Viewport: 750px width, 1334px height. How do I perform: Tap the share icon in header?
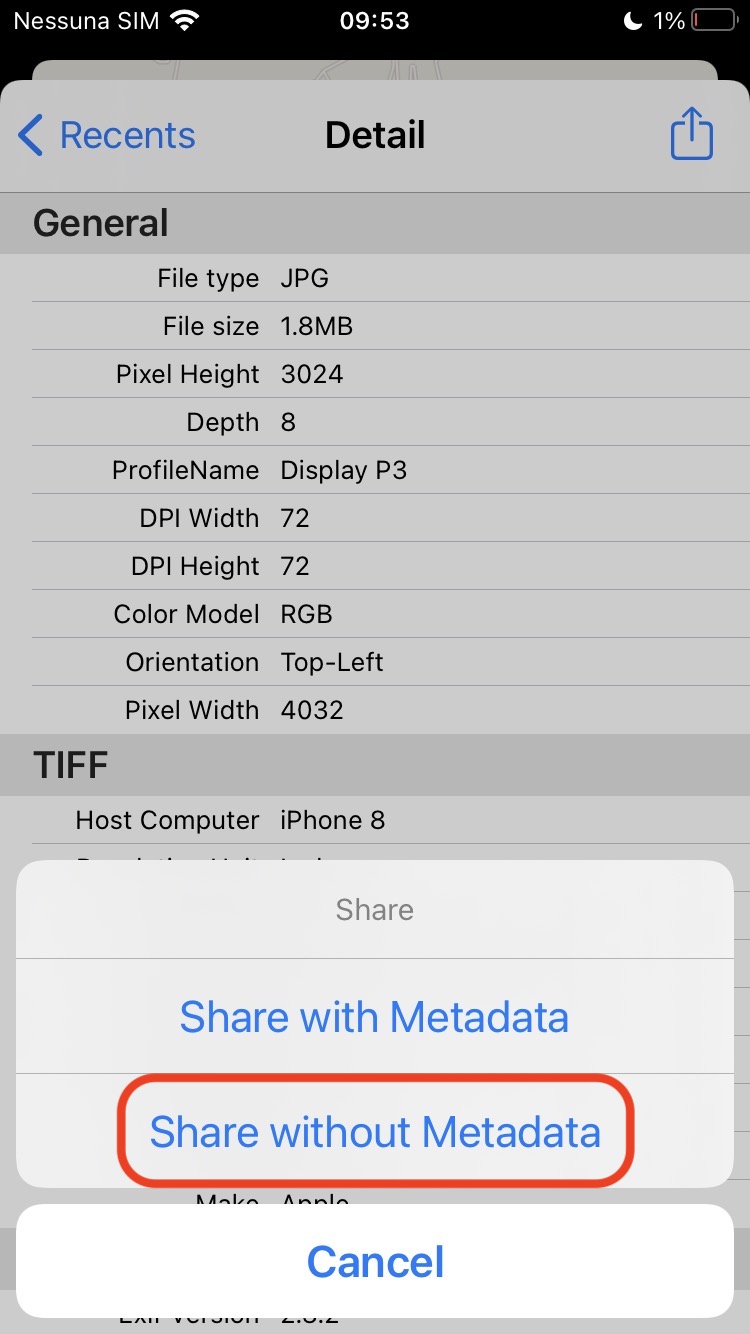click(x=691, y=134)
